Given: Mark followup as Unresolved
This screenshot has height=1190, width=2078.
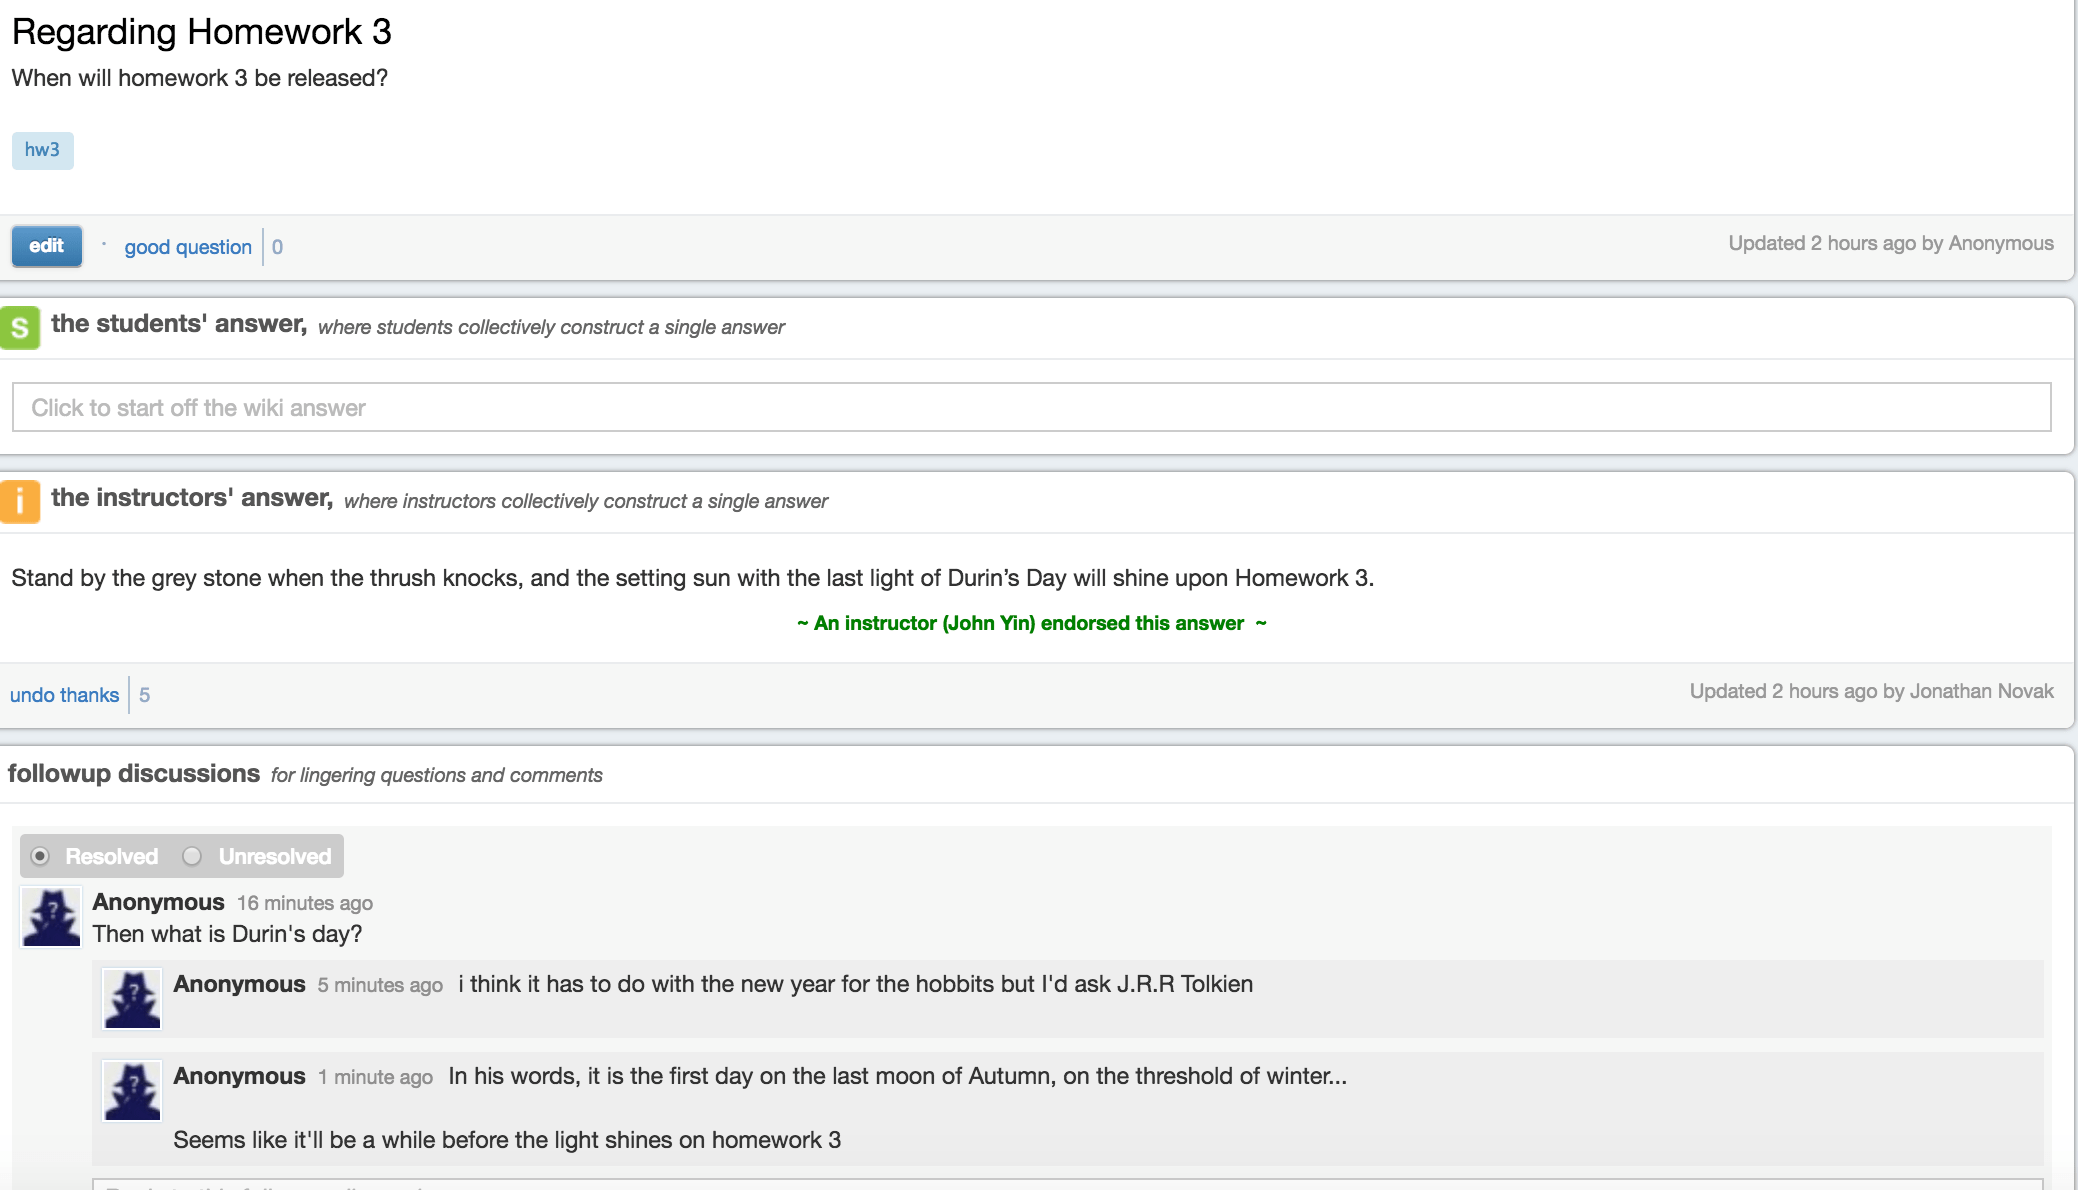Looking at the screenshot, I should coord(192,856).
